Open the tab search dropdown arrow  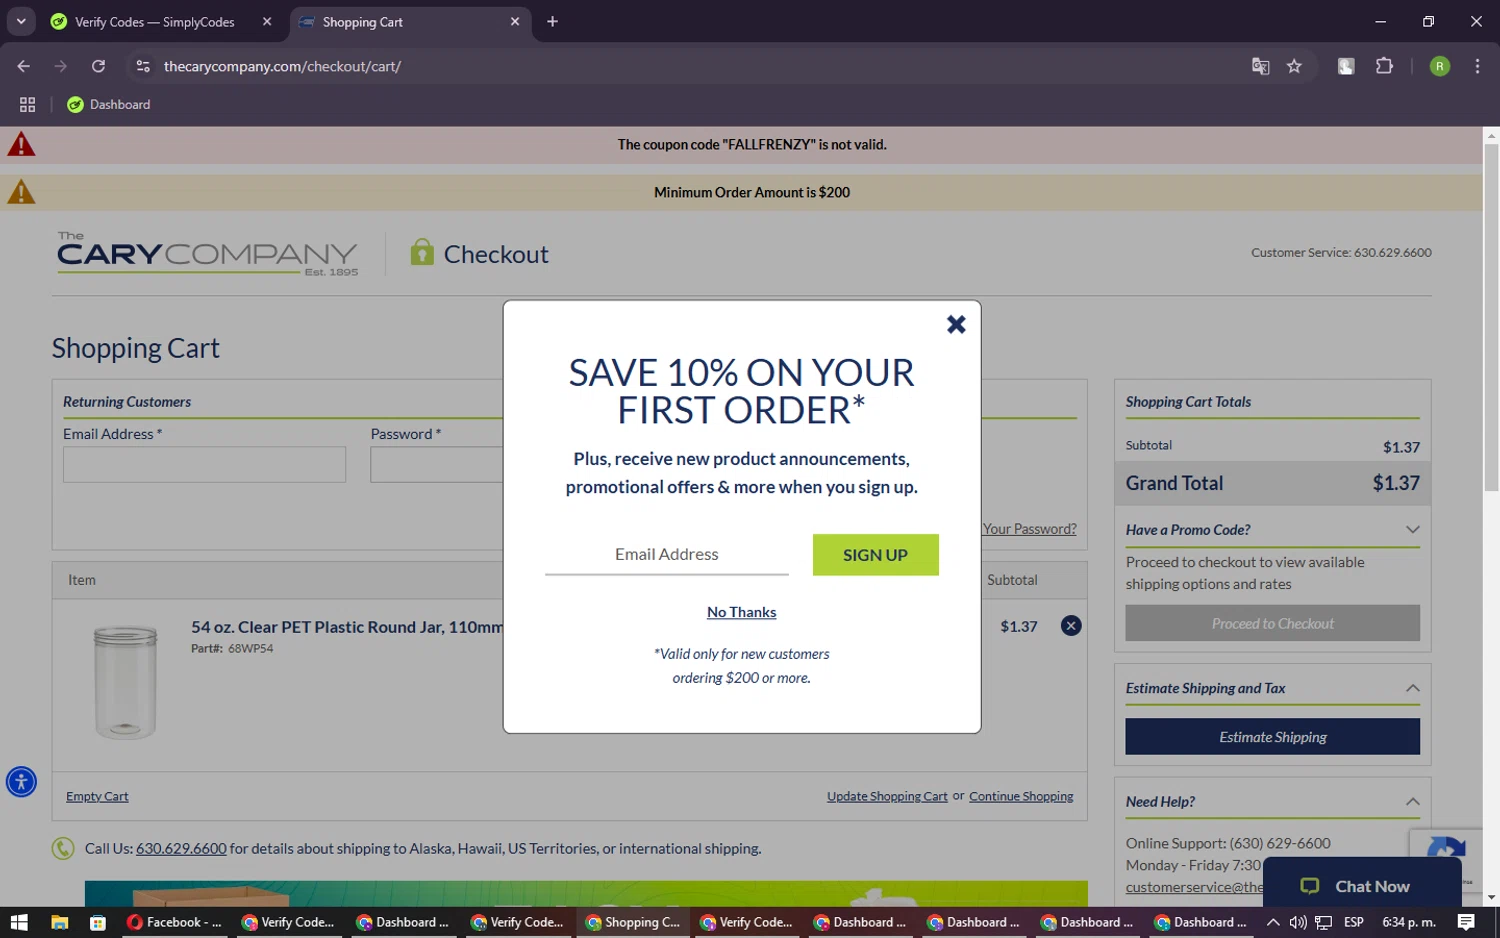click(x=21, y=22)
